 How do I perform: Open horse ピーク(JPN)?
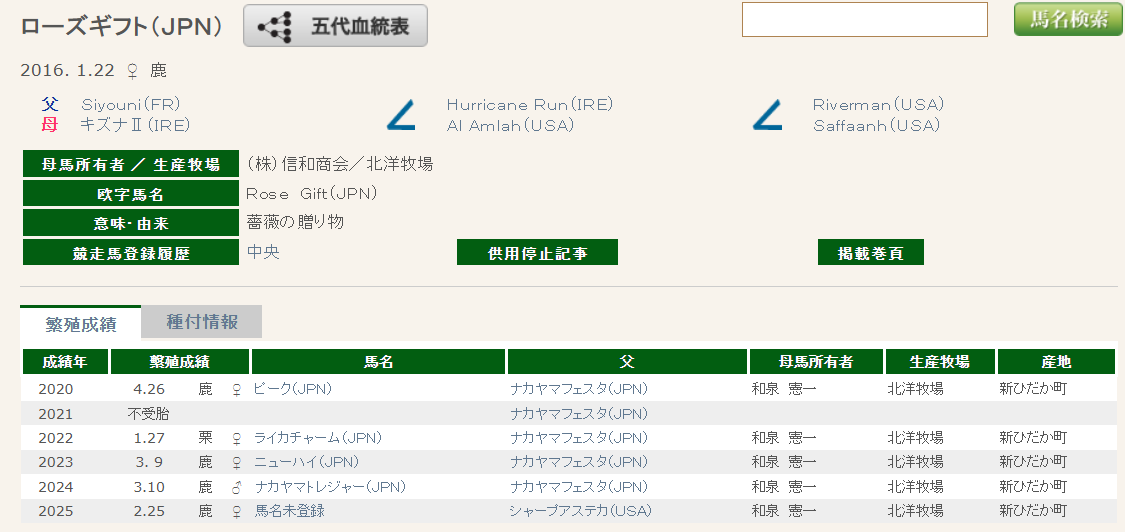tap(293, 388)
